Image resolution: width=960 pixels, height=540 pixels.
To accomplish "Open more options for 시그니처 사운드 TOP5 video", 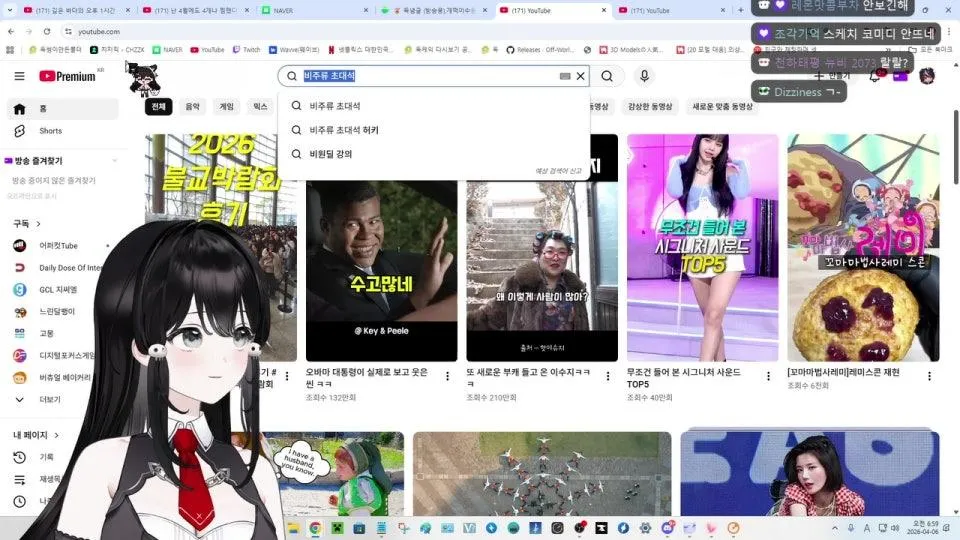I will click(x=768, y=376).
